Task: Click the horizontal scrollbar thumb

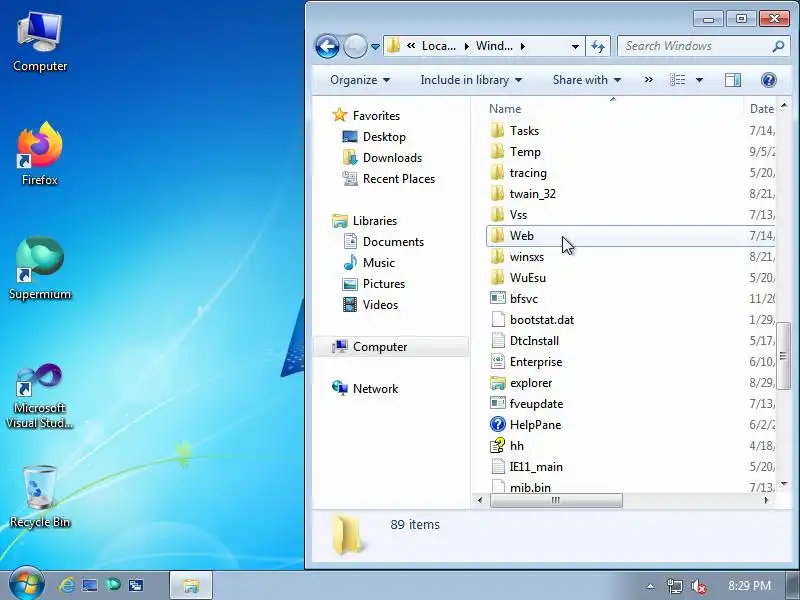Action: coord(556,501)
